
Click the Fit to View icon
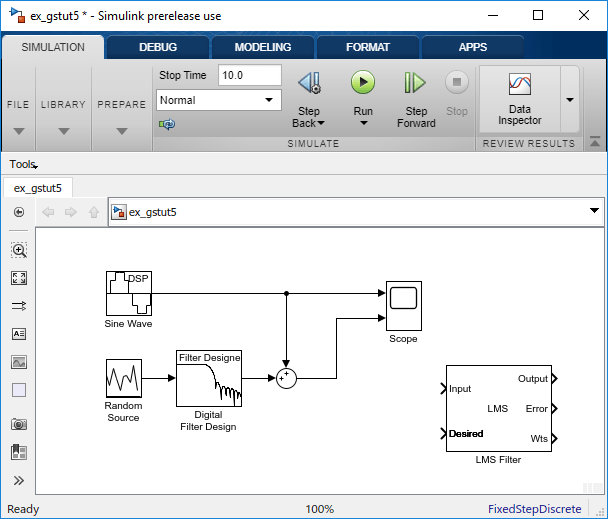19,278
